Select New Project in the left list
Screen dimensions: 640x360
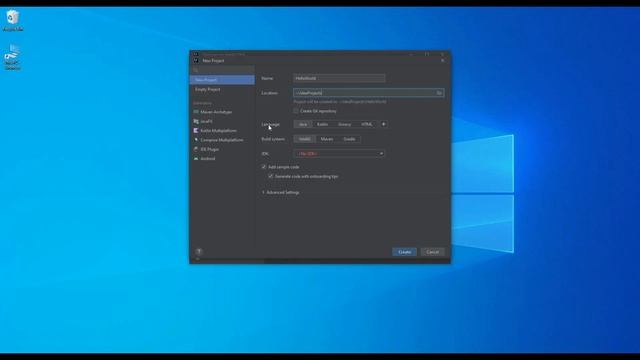coord(222,80)
